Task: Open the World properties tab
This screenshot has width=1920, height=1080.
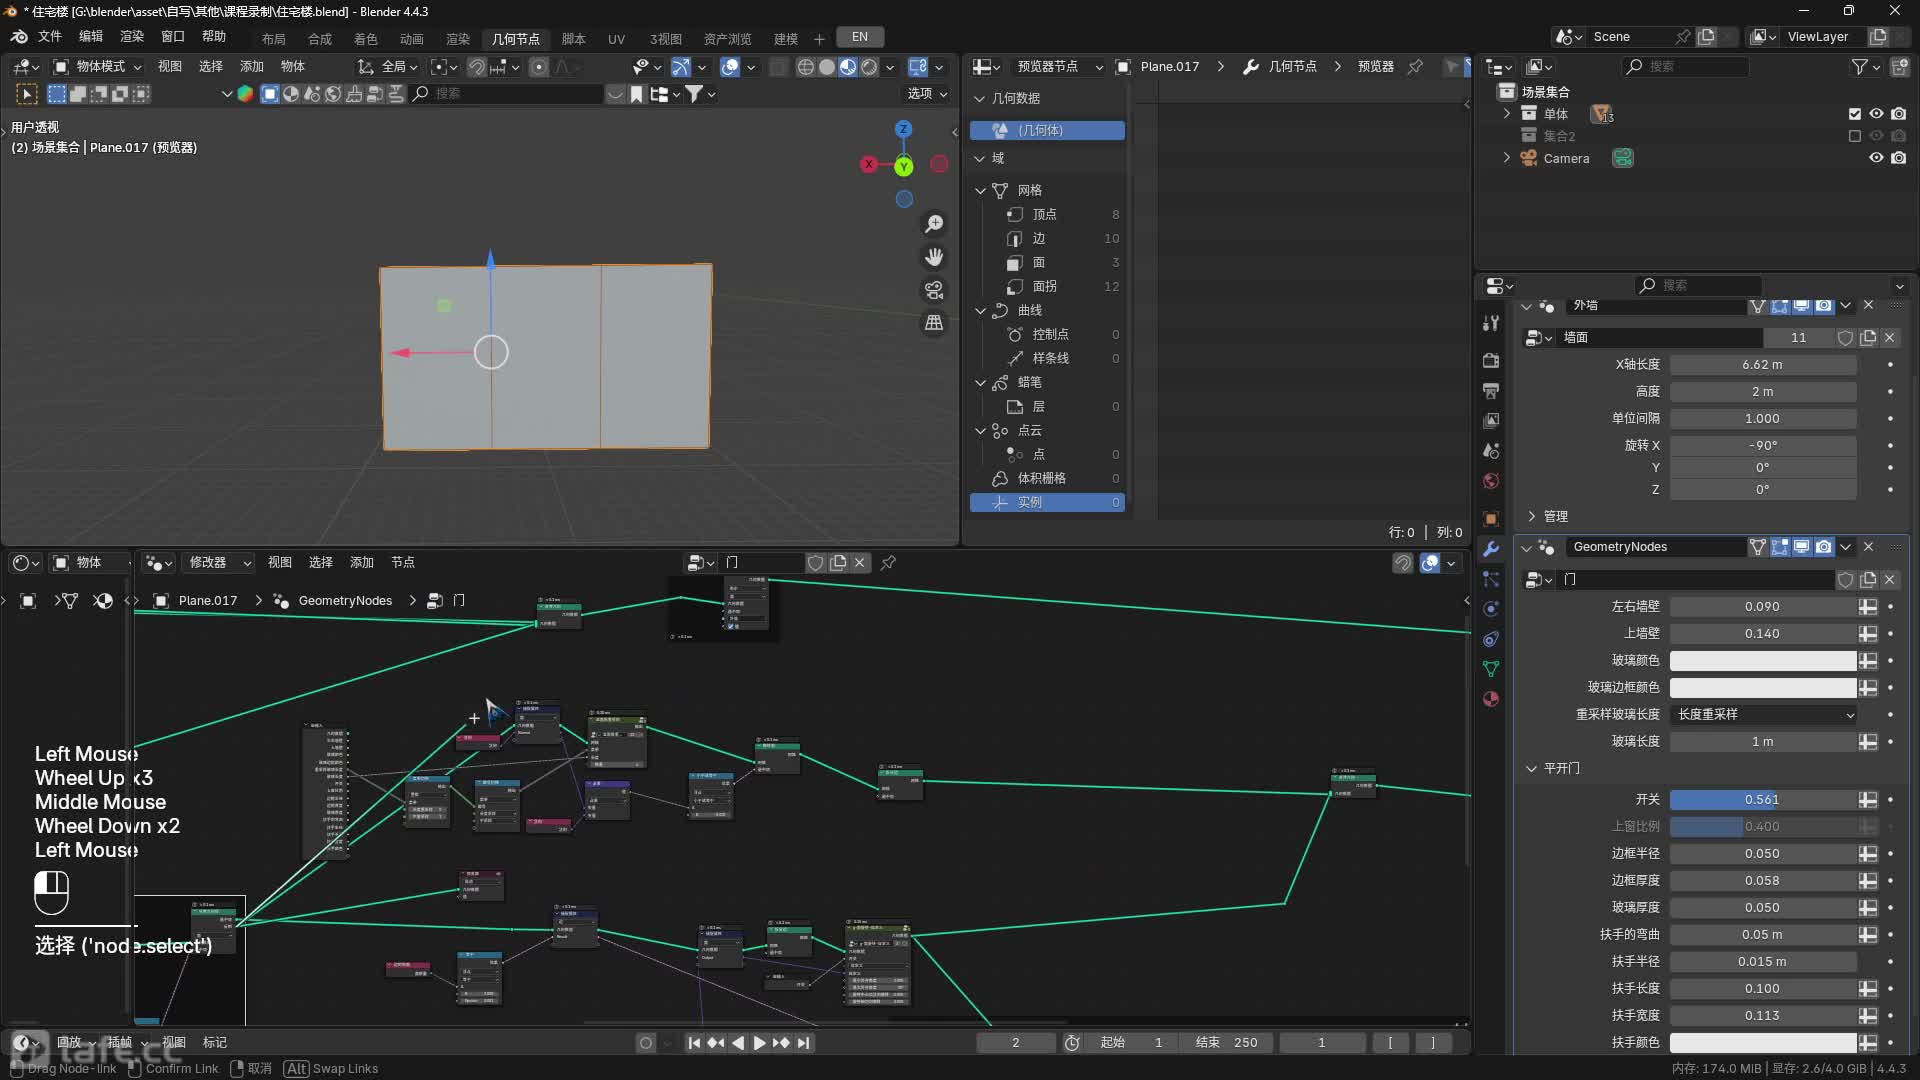Action: [x=1491, y=481]
